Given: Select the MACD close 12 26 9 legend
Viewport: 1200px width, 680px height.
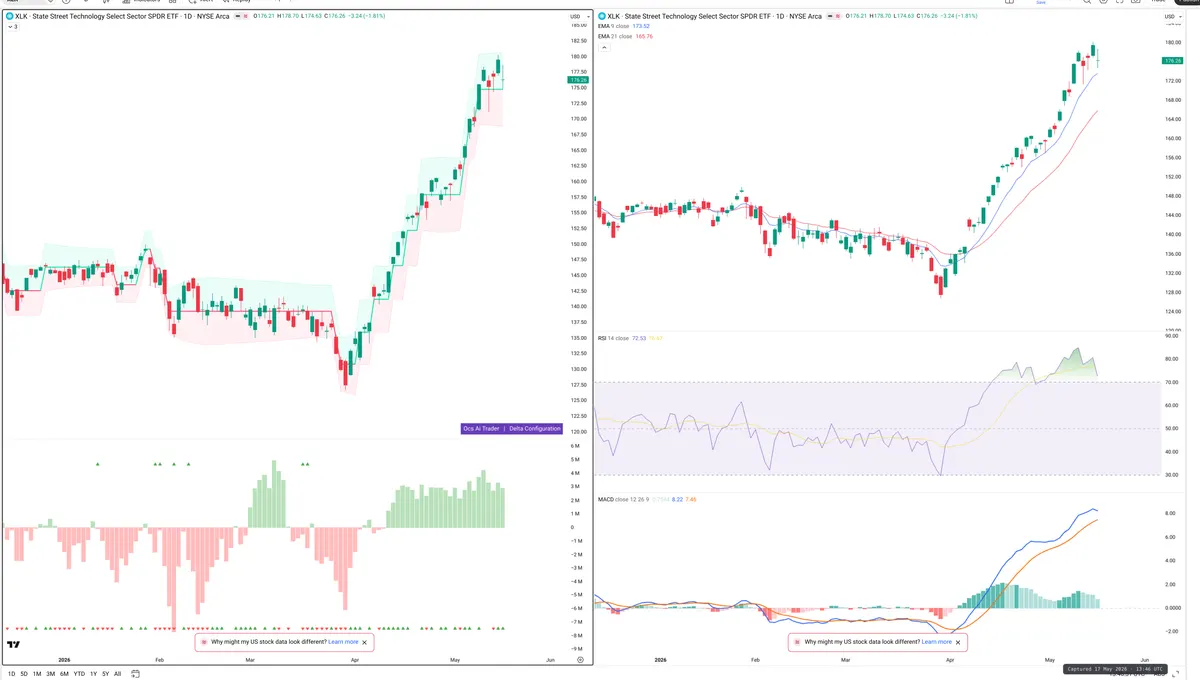Looking at the screenshot, I should point(645,498).
